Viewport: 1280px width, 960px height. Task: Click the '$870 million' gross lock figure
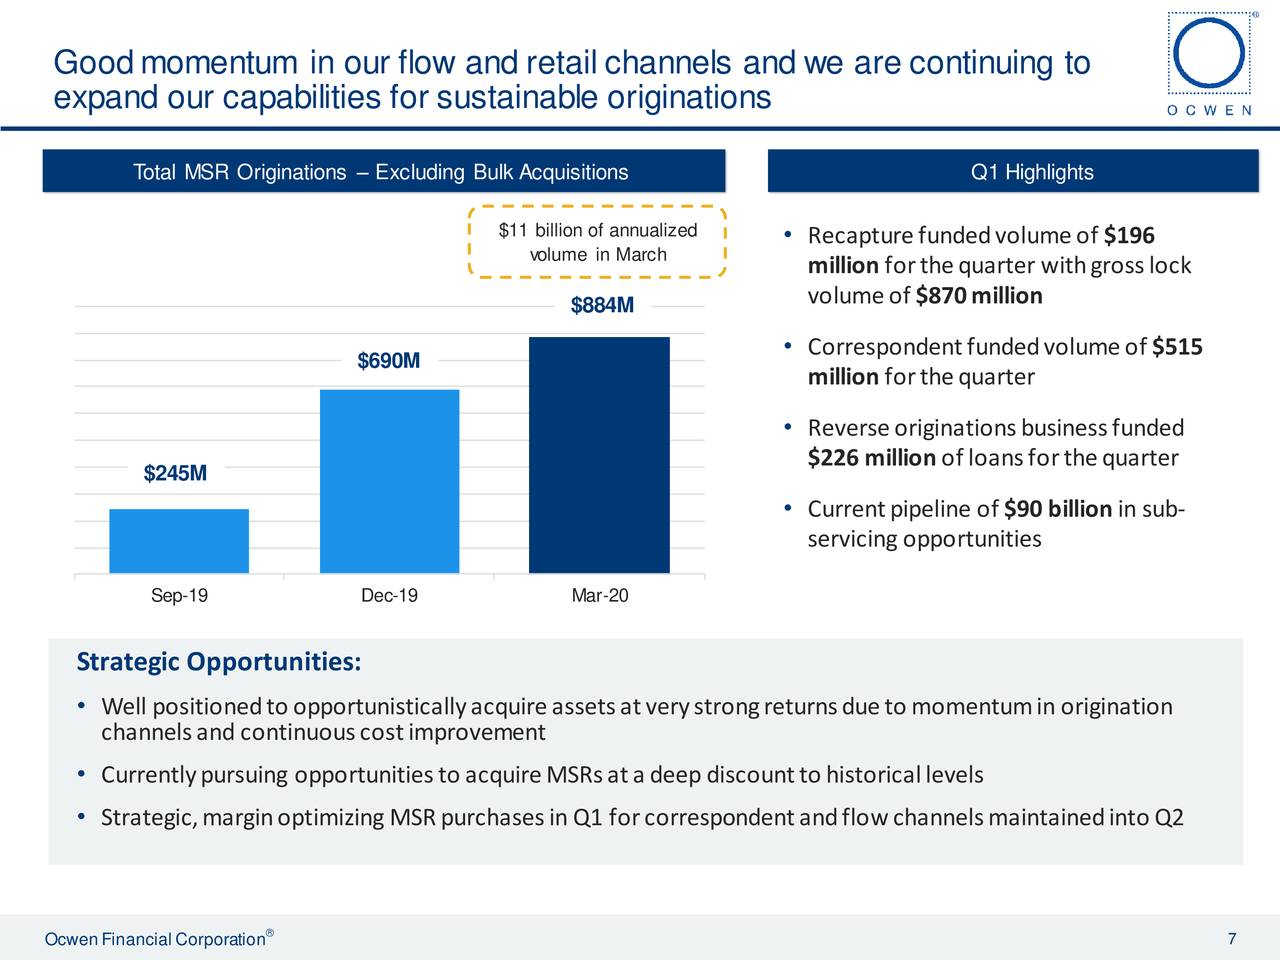tap(979, 295)
